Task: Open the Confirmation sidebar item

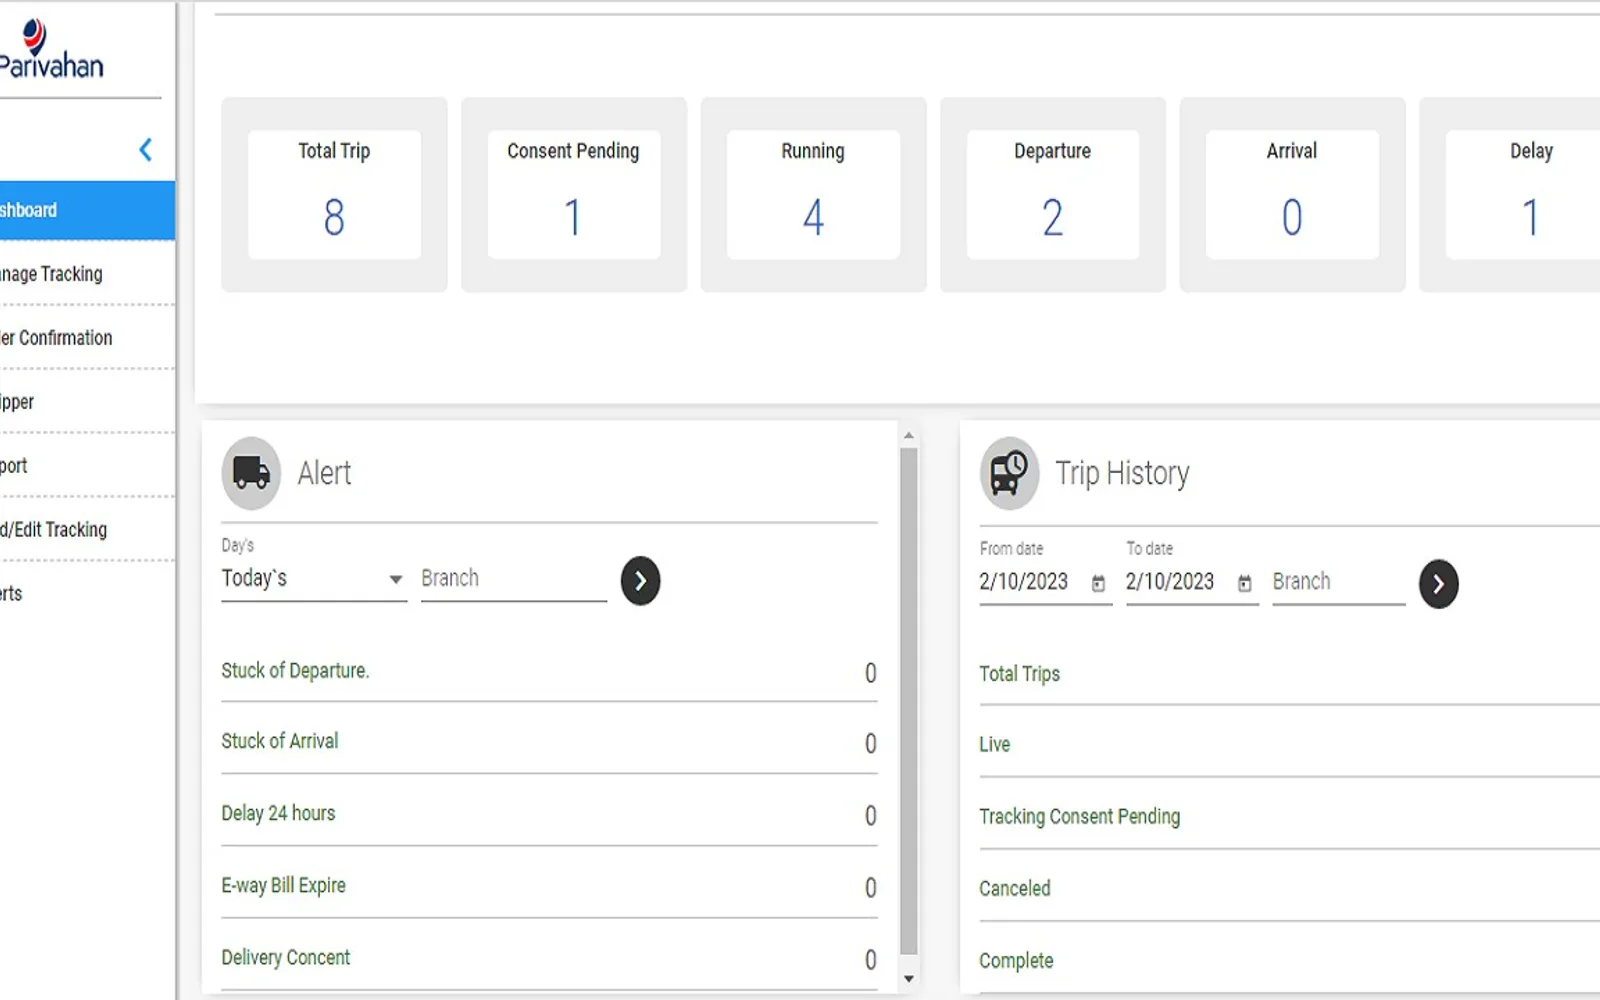Action: coord(87,338)
